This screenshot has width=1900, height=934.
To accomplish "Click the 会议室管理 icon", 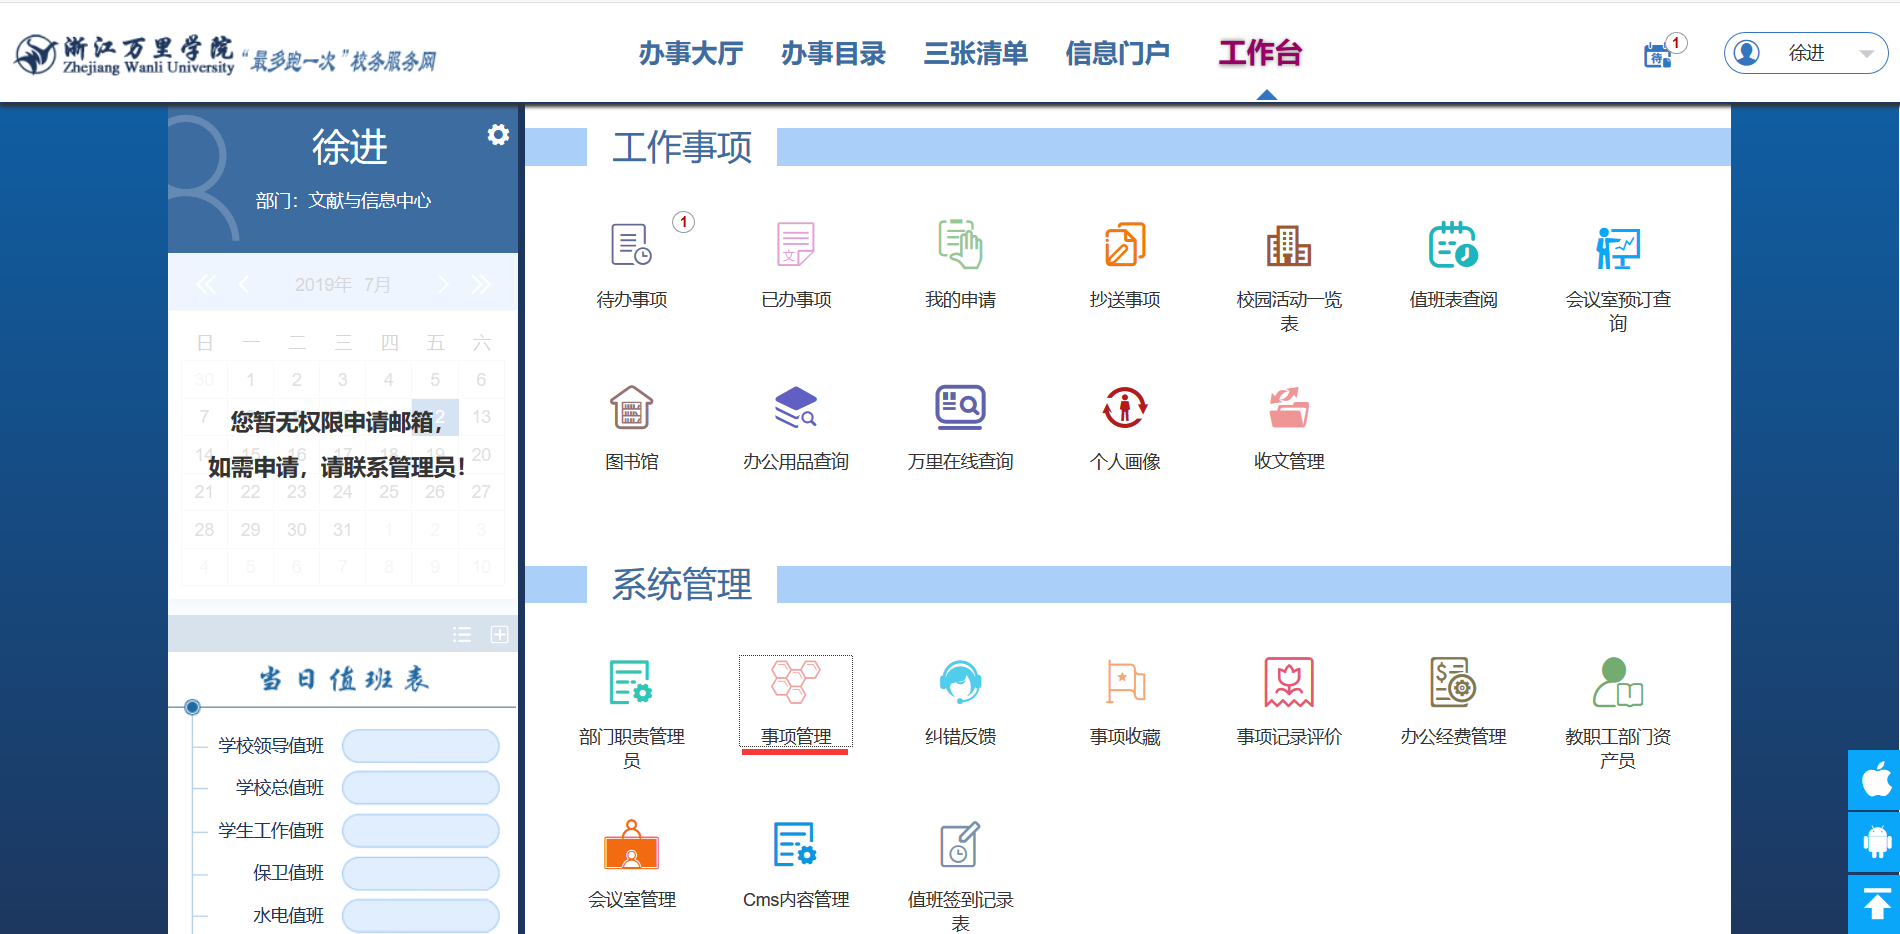I will 631,846.
